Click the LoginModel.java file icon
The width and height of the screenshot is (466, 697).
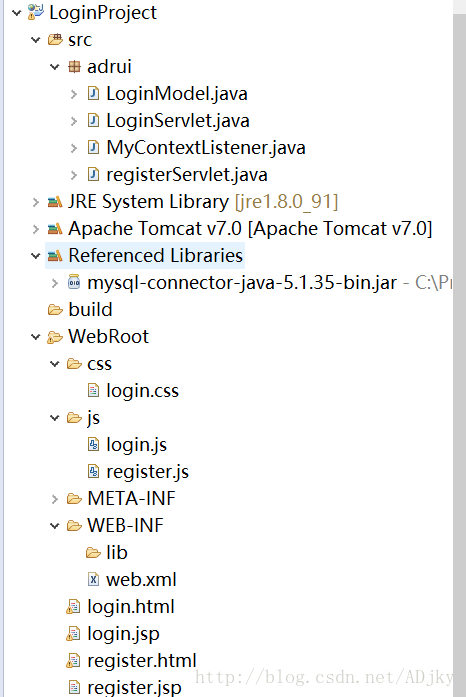point(93,93)
